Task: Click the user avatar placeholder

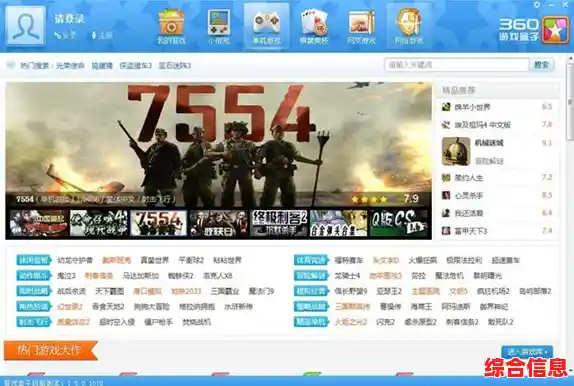Action: 26,26
